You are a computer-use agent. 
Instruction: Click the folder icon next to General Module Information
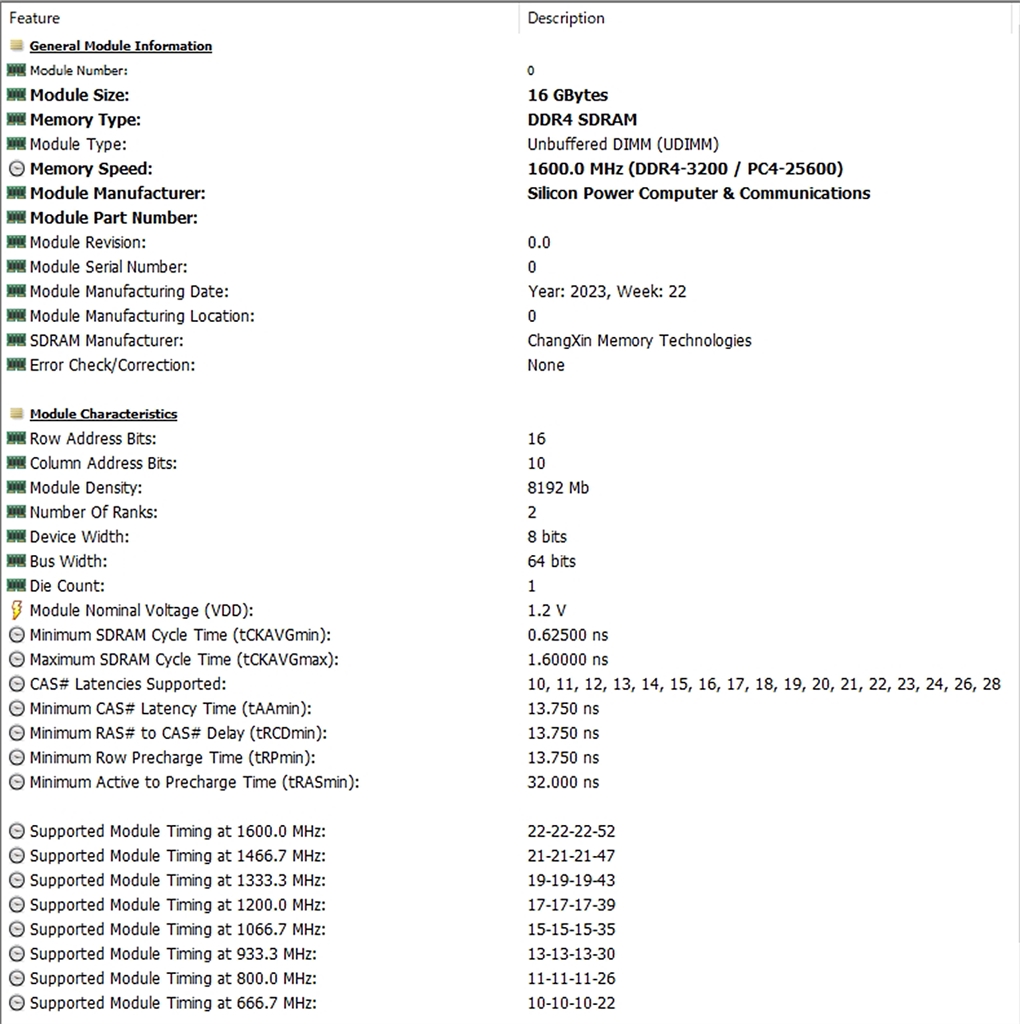(x=17, y=46)
